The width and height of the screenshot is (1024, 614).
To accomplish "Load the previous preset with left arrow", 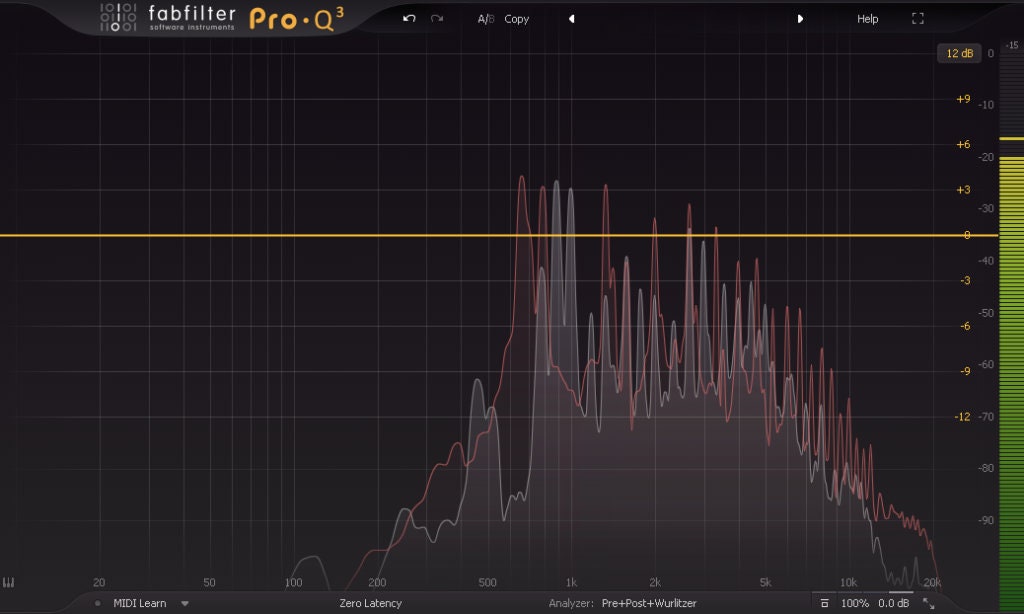I will tap(571, 19).
